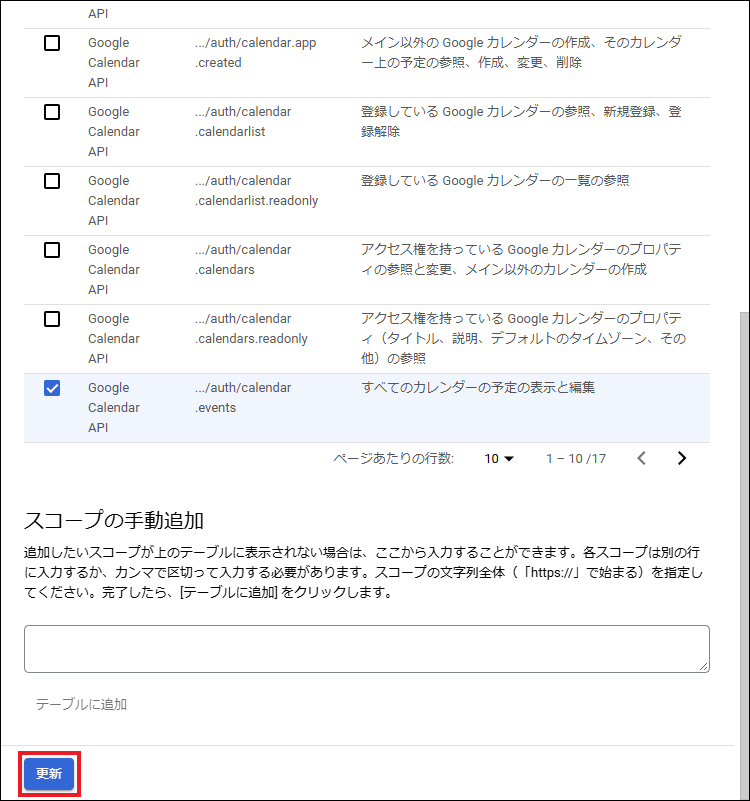
Task: Click the 登録している Google カレンダーの一覧の参照 description
Action: tap(494, 181)
